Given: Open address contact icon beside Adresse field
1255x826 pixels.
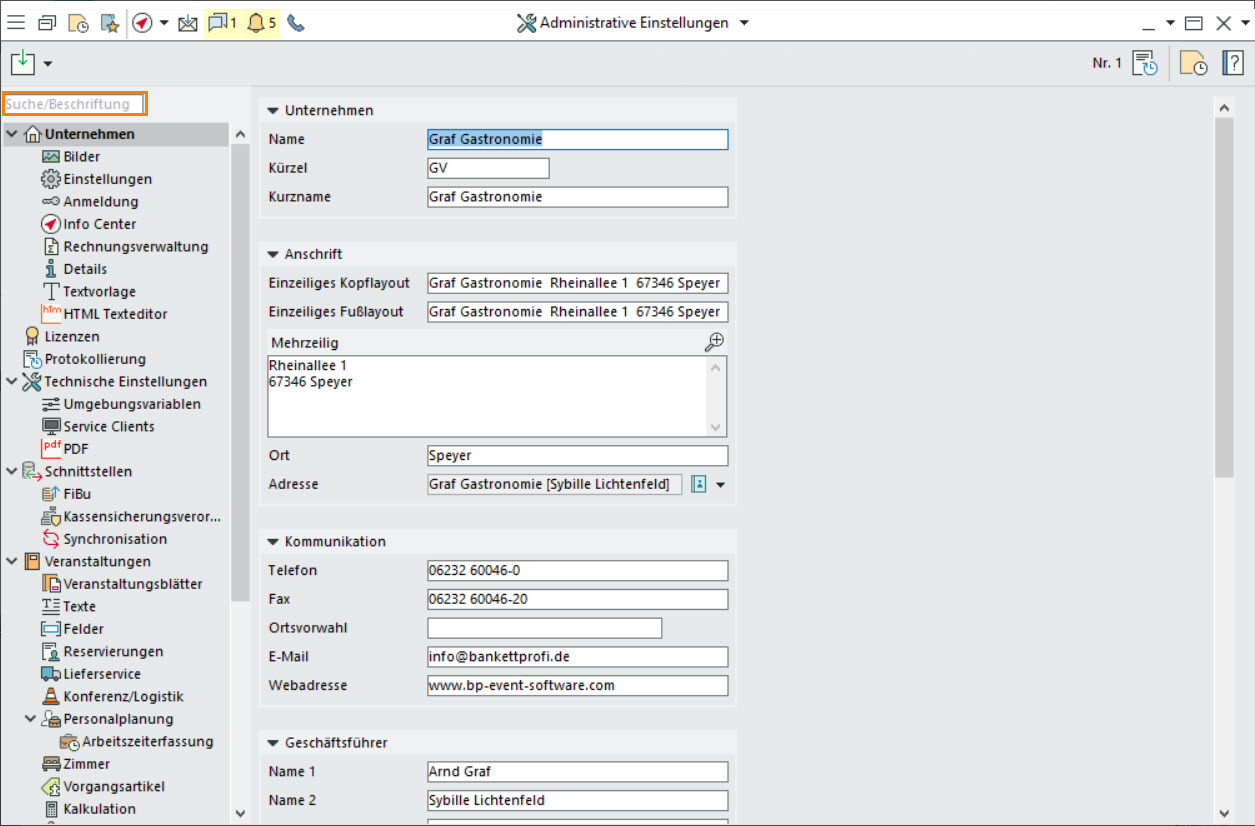Looking at the screenshot, I should click(699, 484).
